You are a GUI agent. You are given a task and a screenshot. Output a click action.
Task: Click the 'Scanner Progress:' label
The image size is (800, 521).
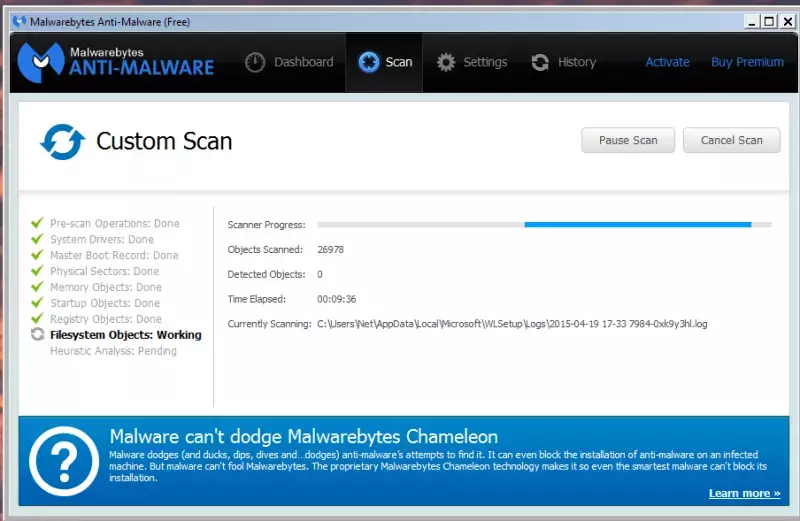[266, 225]
